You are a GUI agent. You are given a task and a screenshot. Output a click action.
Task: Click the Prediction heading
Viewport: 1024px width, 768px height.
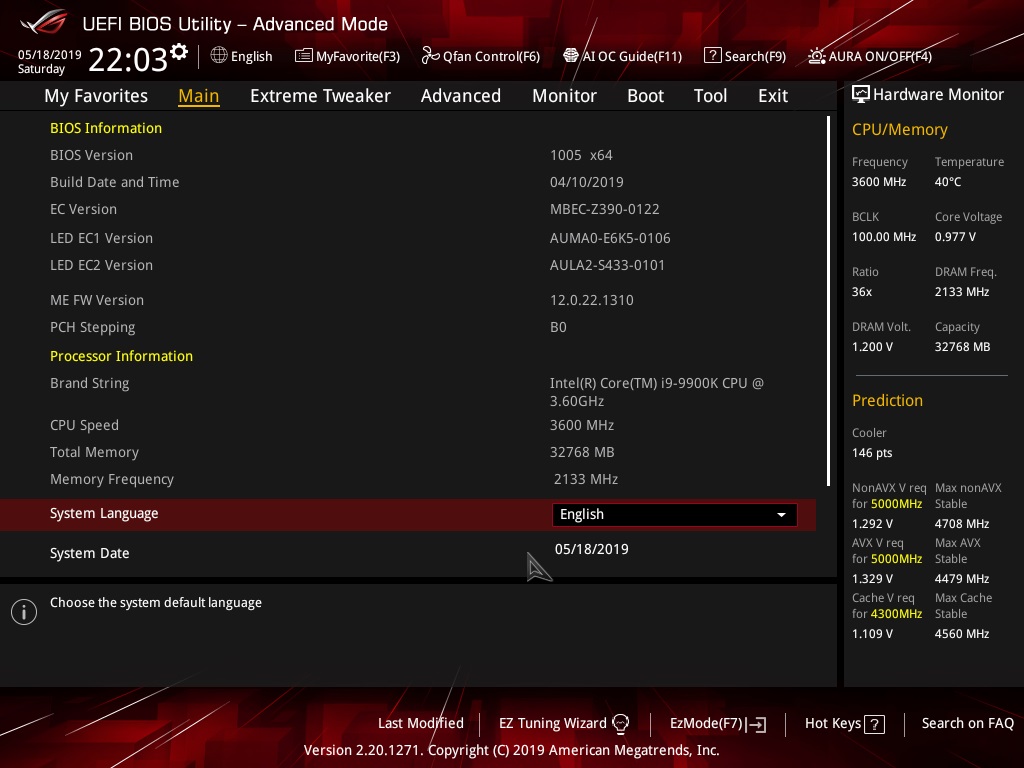pos(887,400)
